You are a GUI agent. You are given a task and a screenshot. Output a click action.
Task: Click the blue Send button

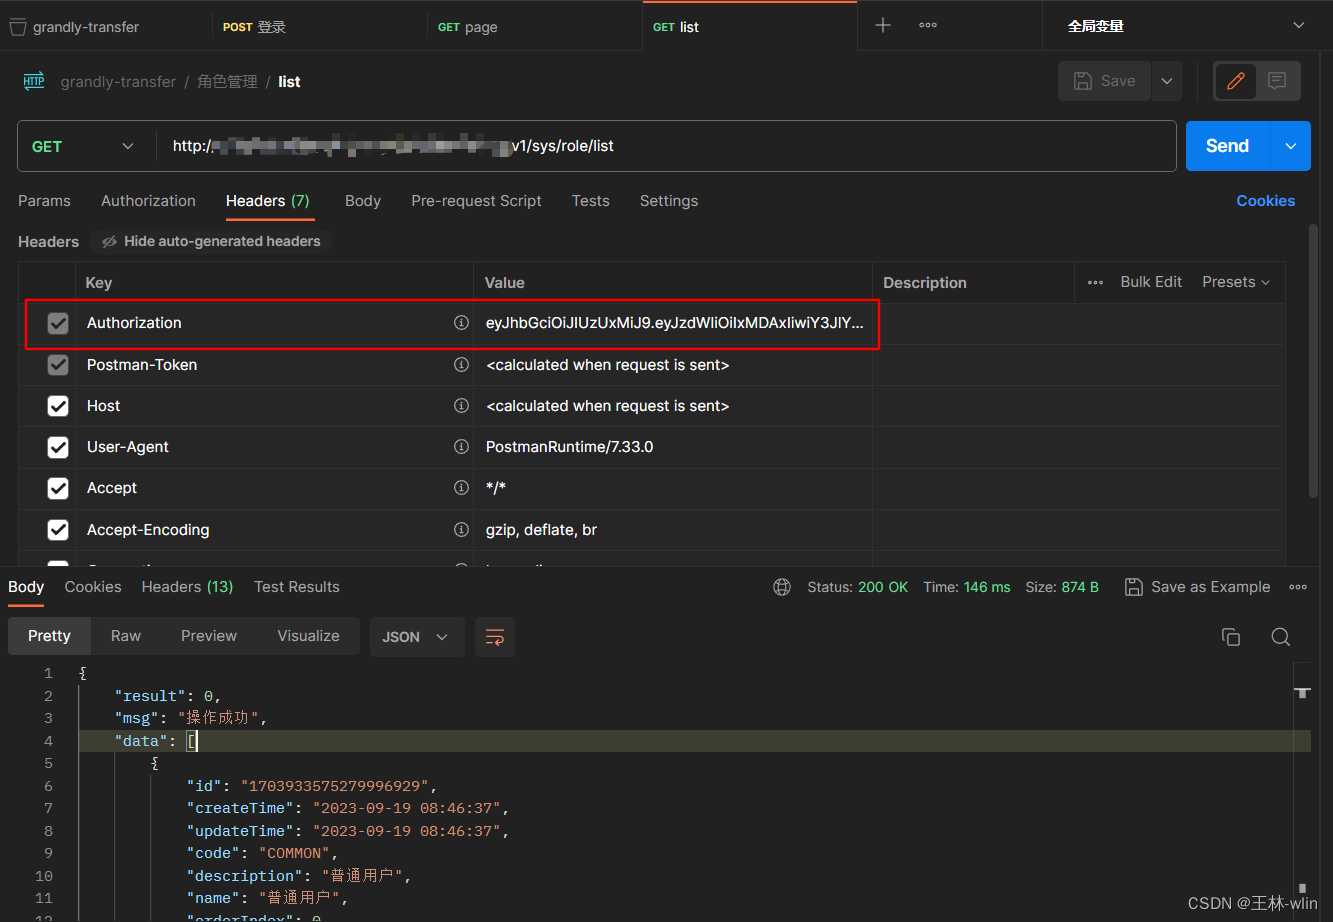(1228, 146)
